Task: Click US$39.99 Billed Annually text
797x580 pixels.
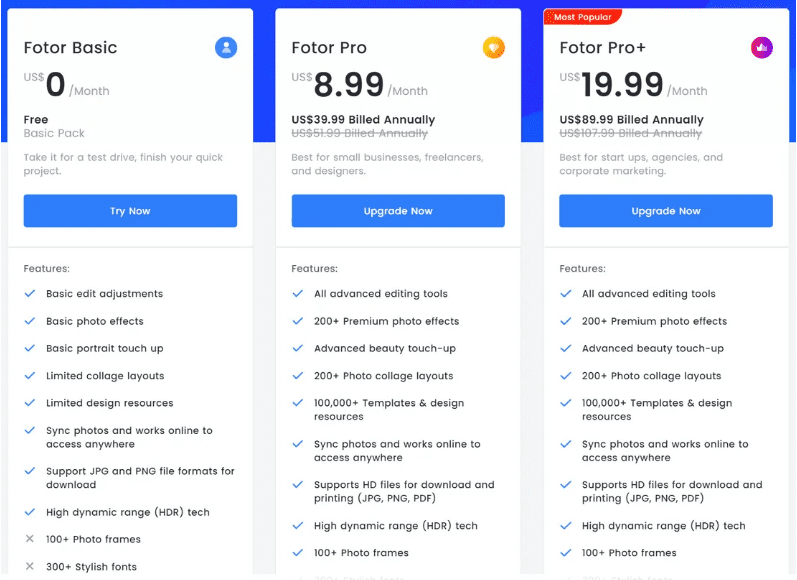Action: (x=363, y=119)
